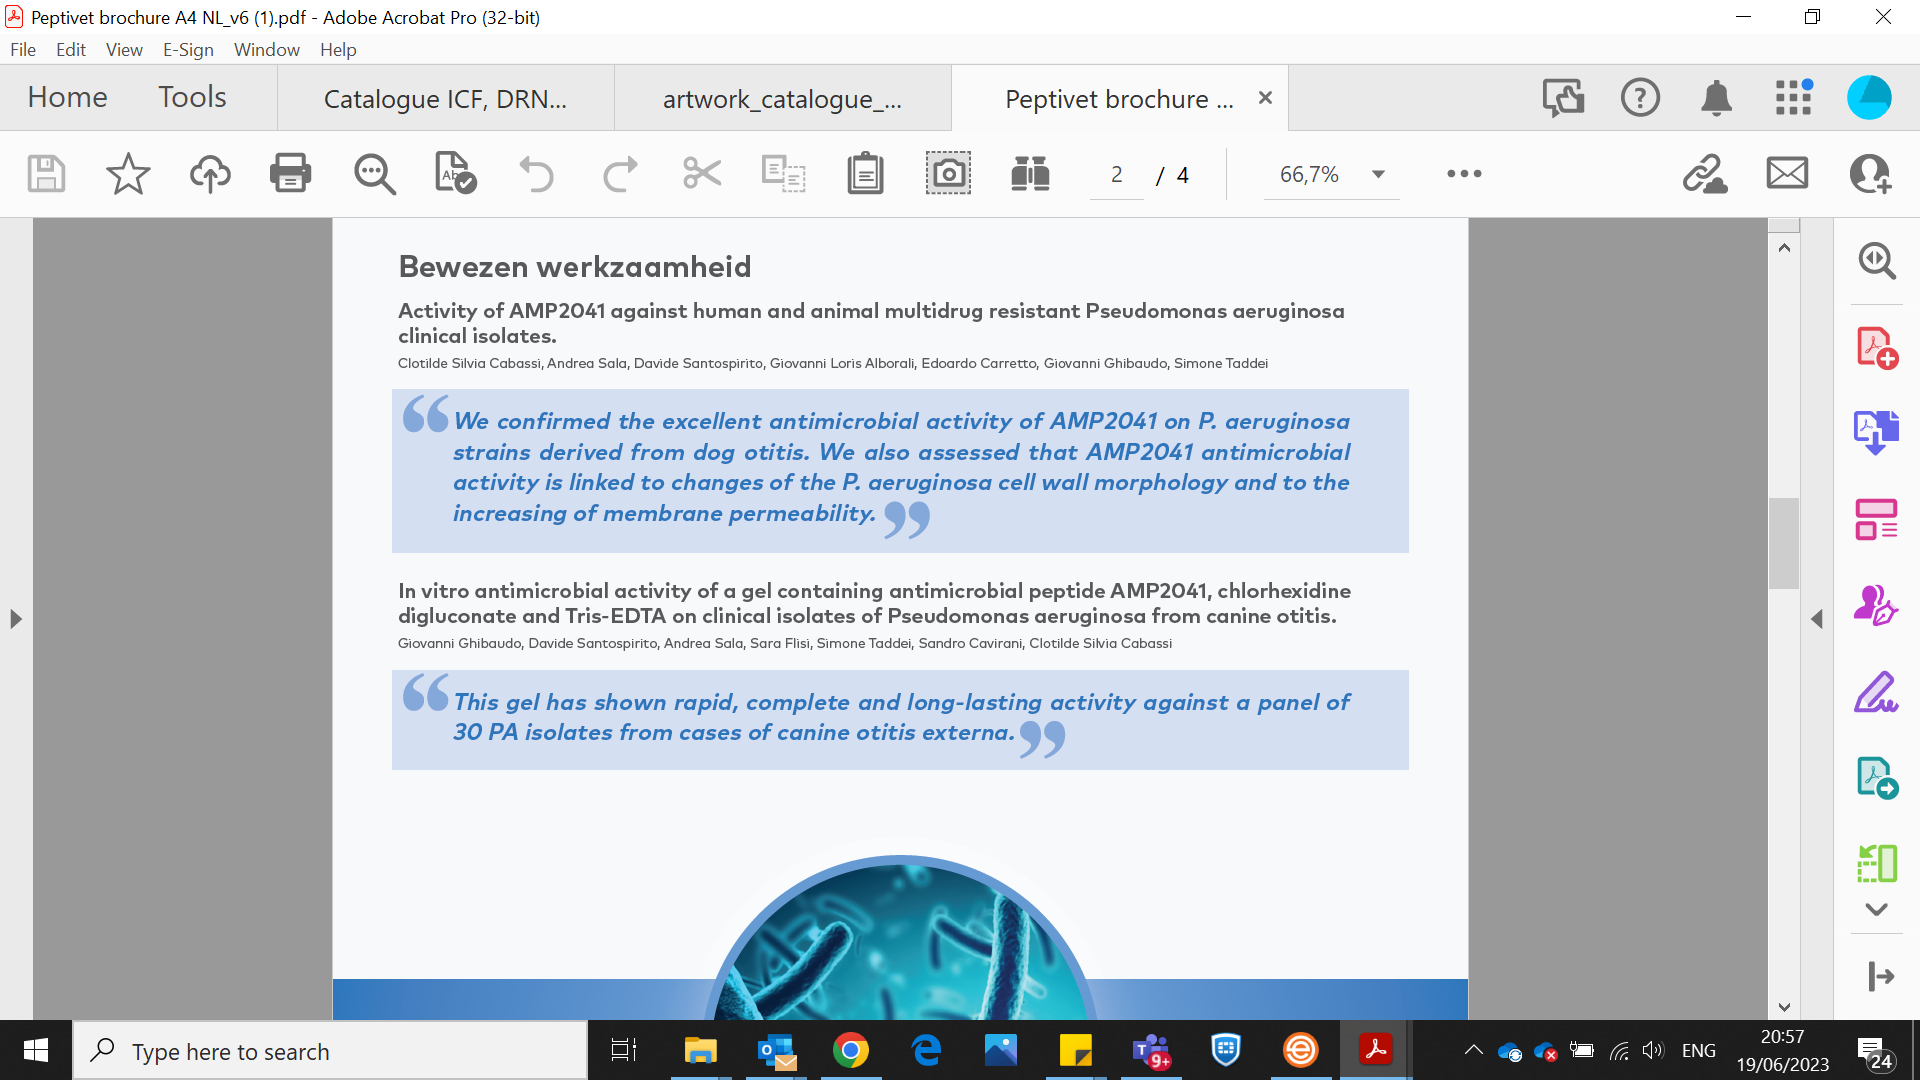The width and height of the screenshot is (1920, 1080).
Task: Click the page number input field
Action: pyautogui.click(x=1116, y=175)
